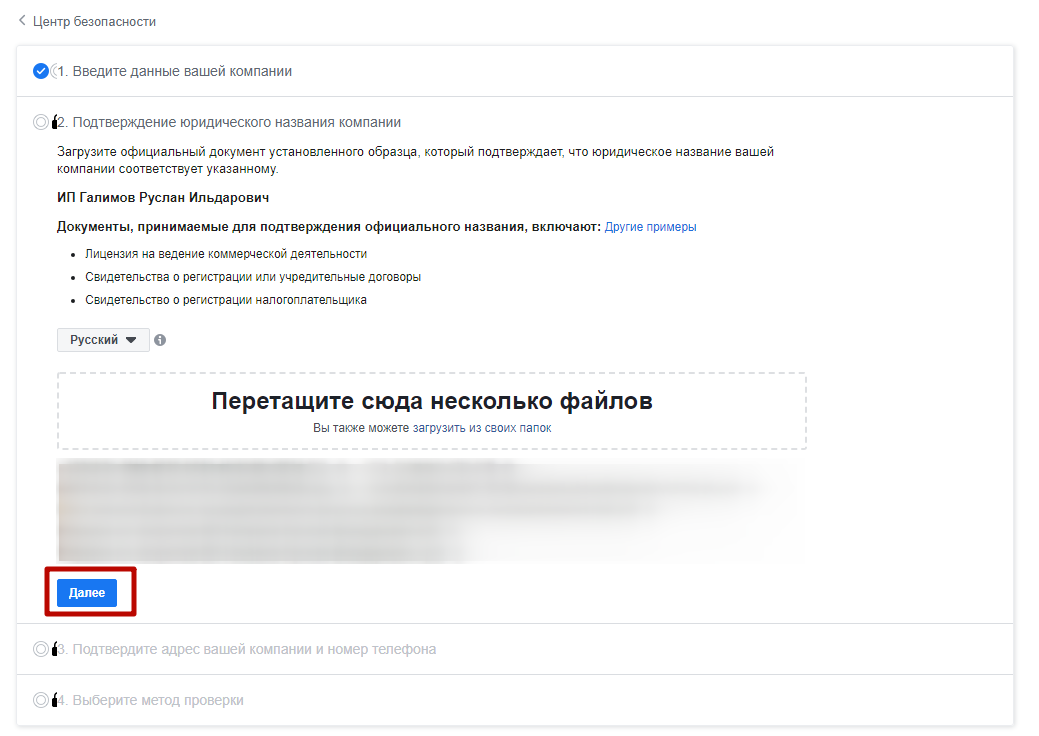Click the back chevron beside Центр безопасности
This screenshot has width=1039, height=736.
click(x=22, y=20)
